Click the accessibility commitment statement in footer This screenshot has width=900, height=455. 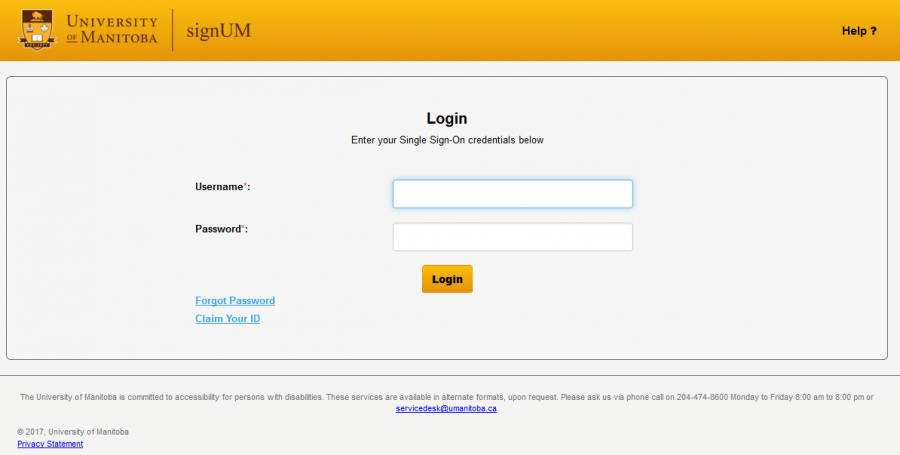pyautogui.click(x=300, y=397)
